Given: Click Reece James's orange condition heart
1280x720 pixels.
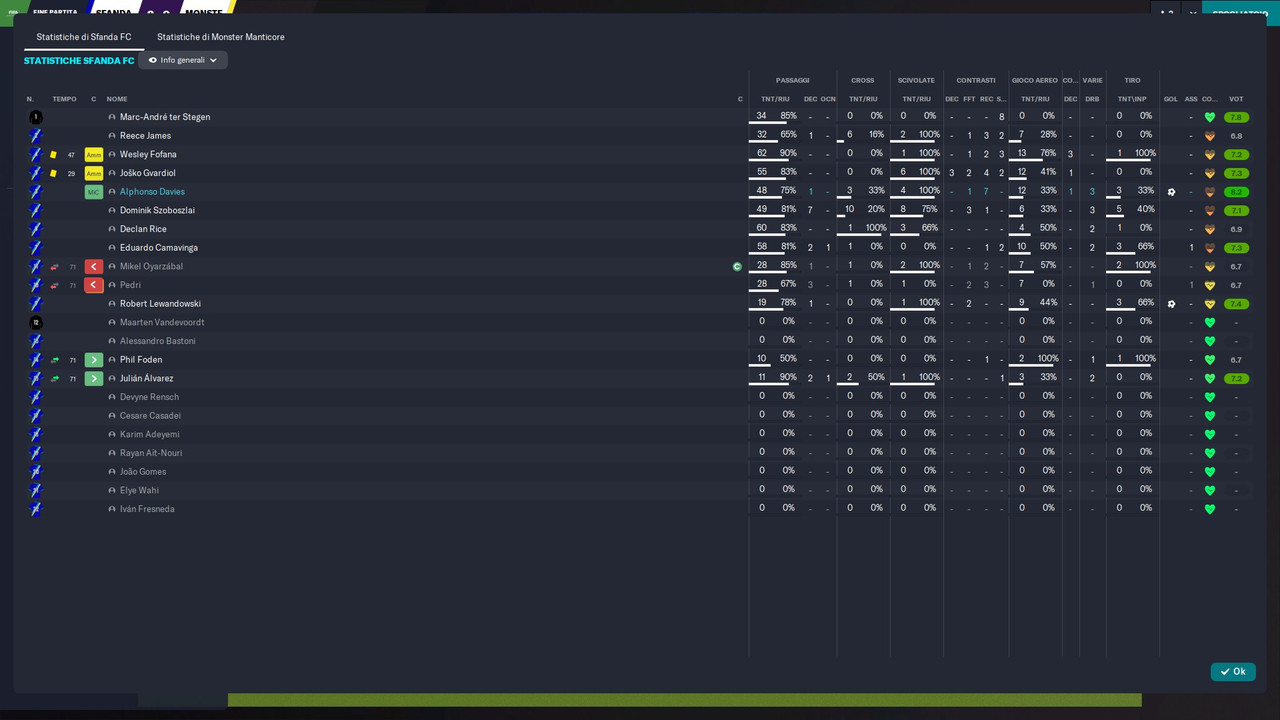Looking at the screenshot, I should pos(1210,136).
